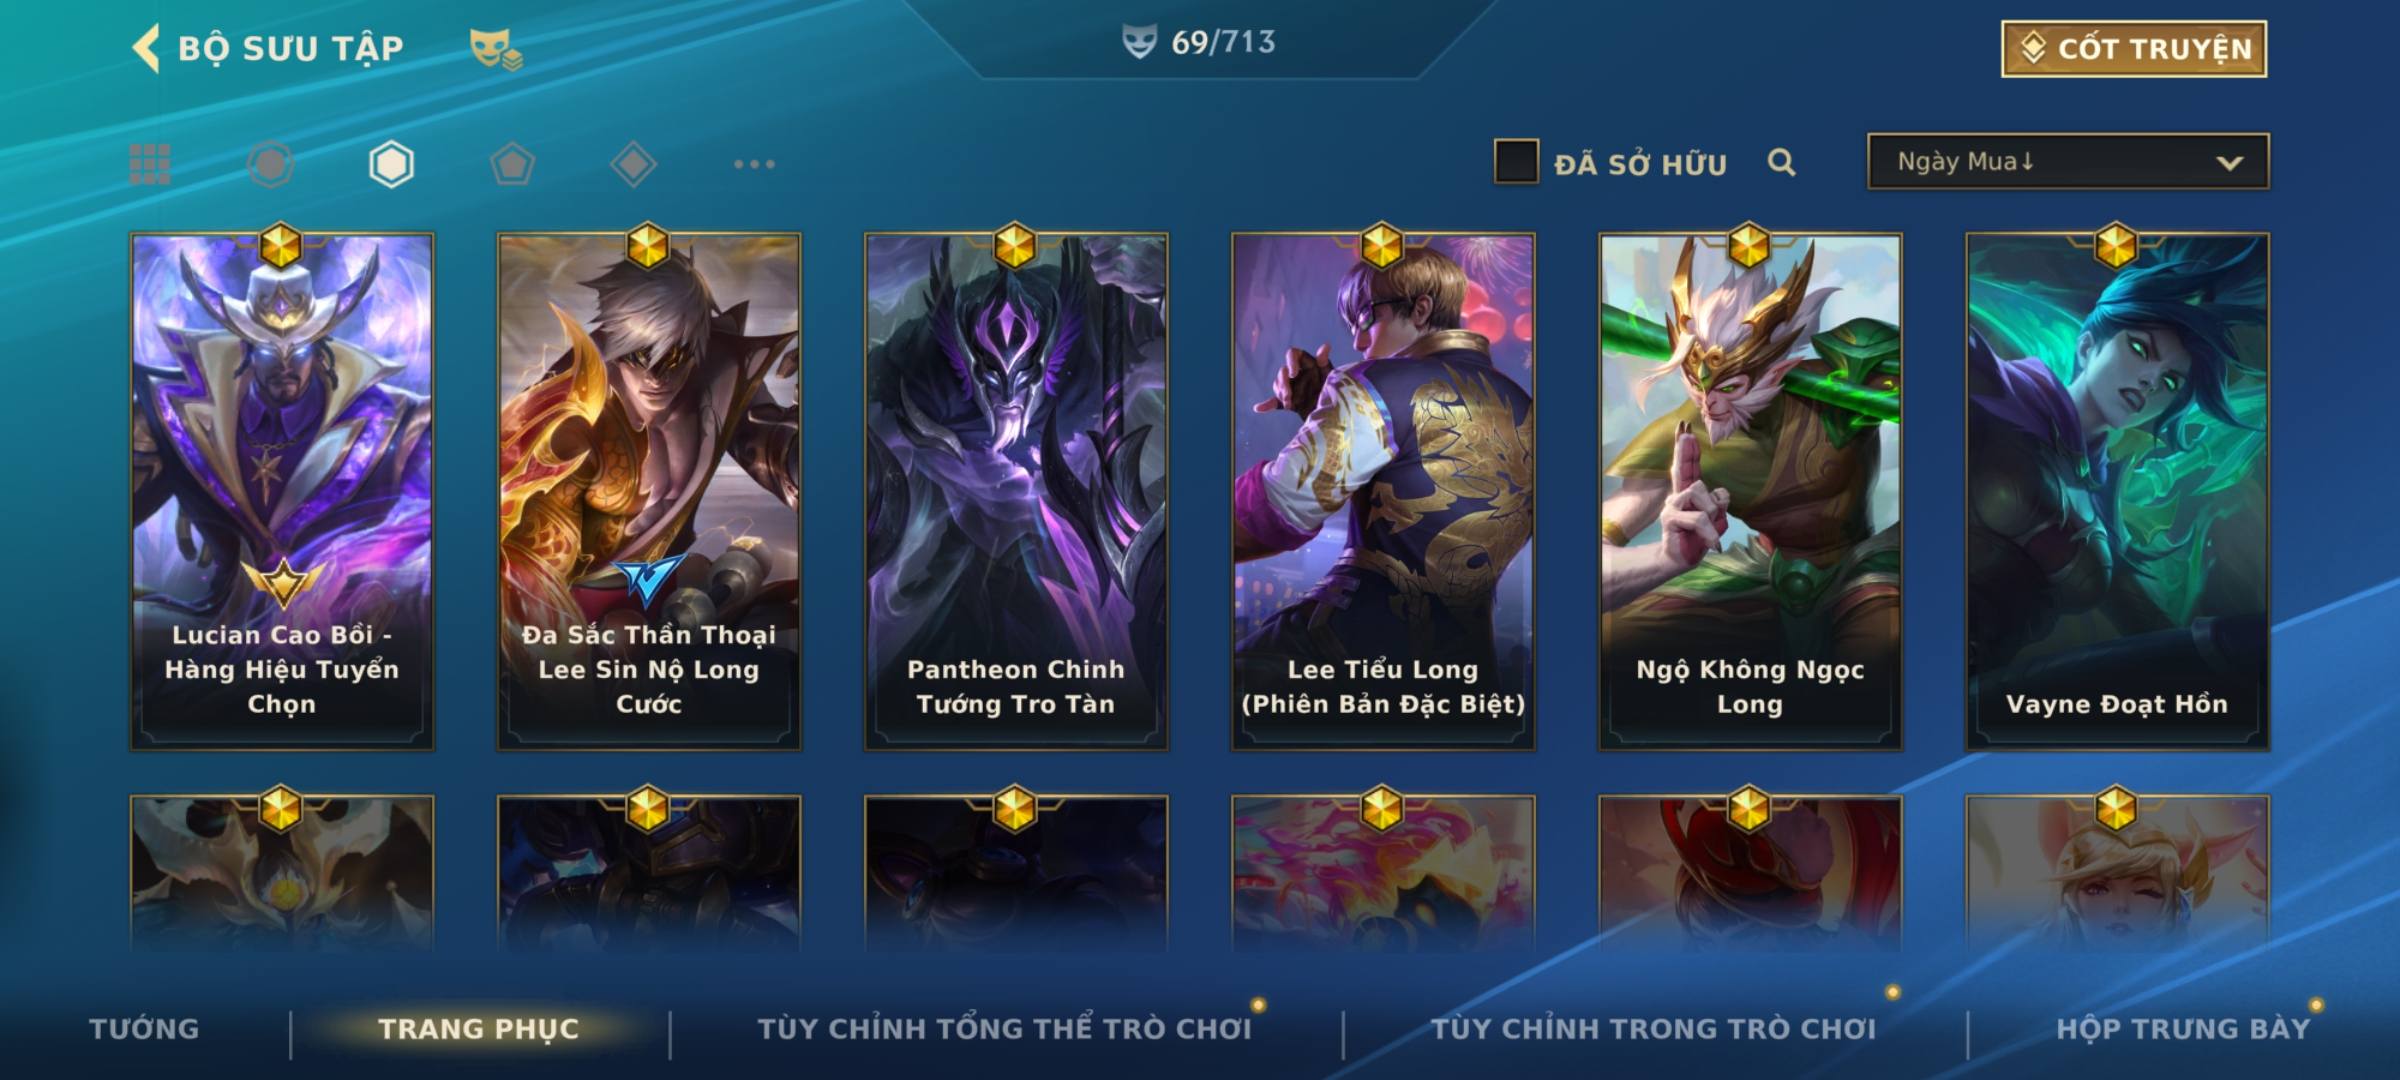Click the chevron on the sort dropdown
The height and width of the screenshot is (1080, 2400).
click(x=2229, y=163)
